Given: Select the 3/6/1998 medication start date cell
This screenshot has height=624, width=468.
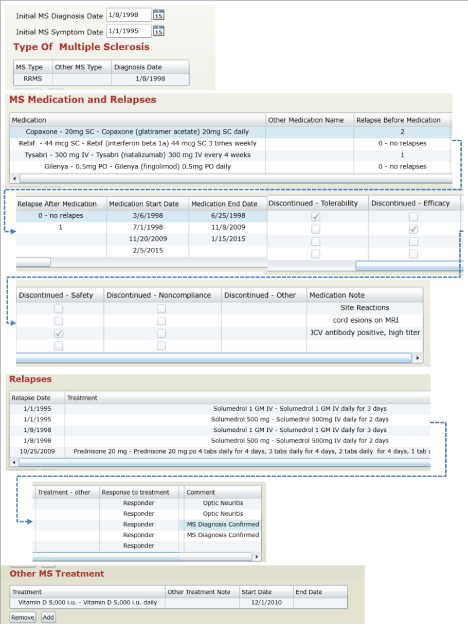Looking at the screenshot, I should pos(148,216).
